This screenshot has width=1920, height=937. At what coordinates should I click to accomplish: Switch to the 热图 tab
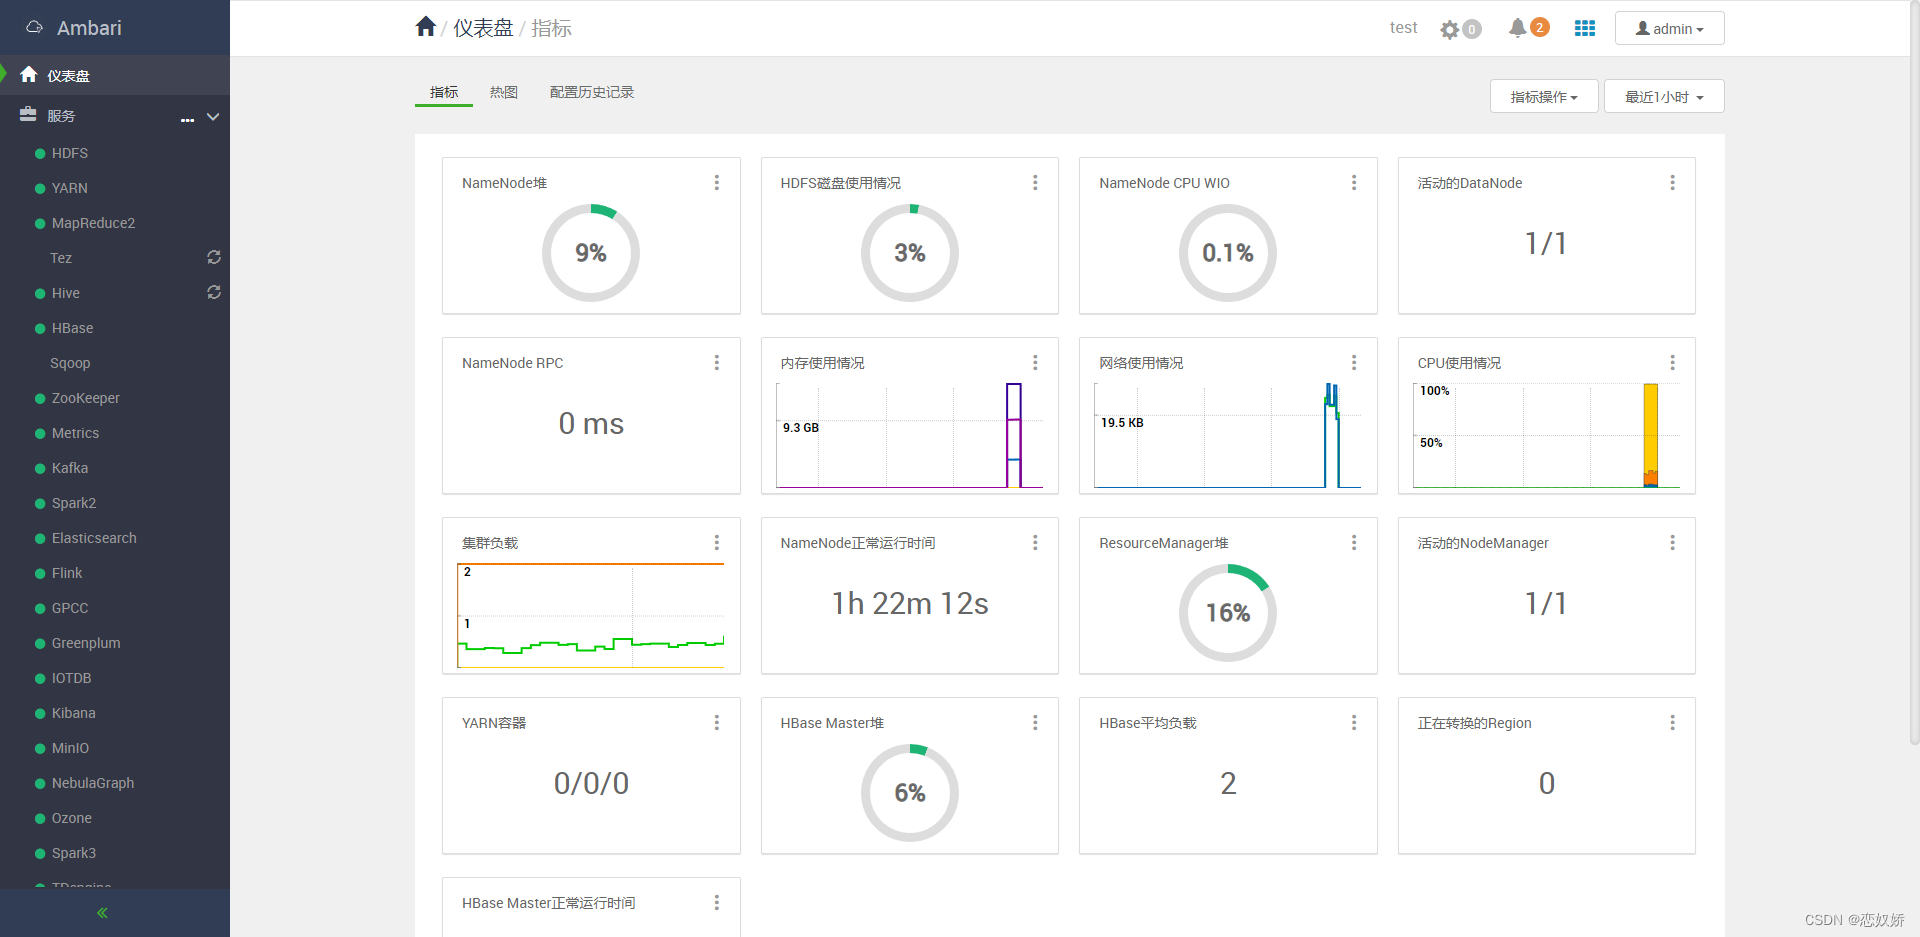[504, 92]
